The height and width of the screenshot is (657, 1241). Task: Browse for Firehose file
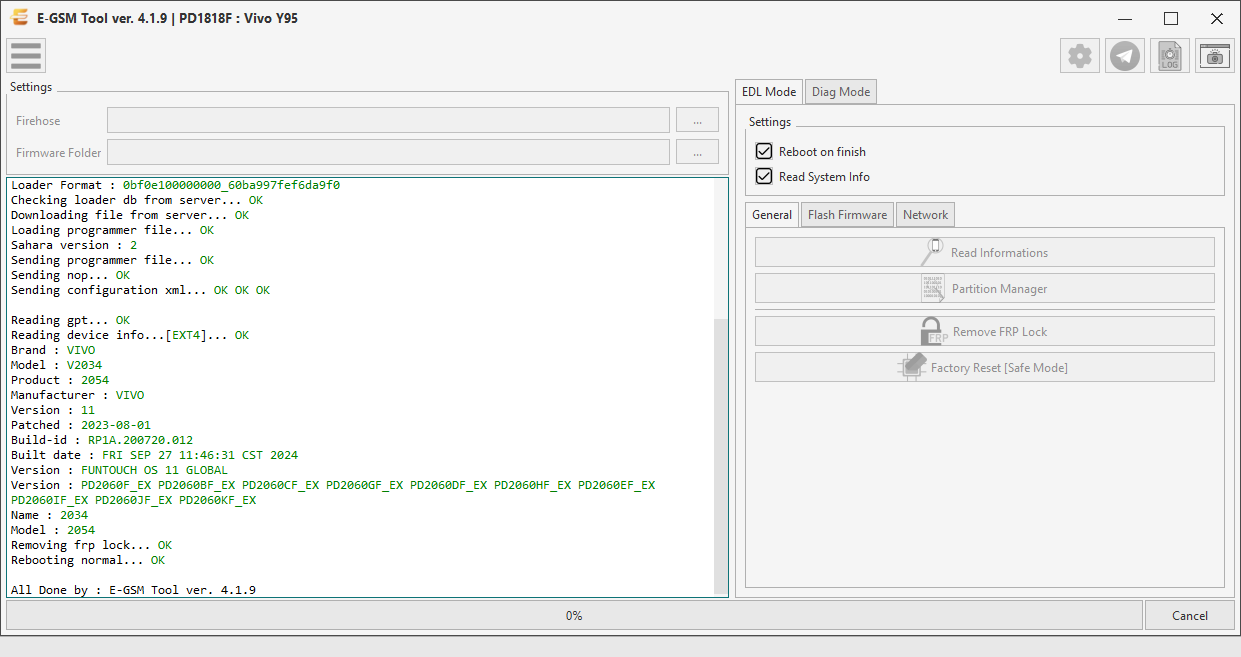pyautogui.click(x=697, y=120)
